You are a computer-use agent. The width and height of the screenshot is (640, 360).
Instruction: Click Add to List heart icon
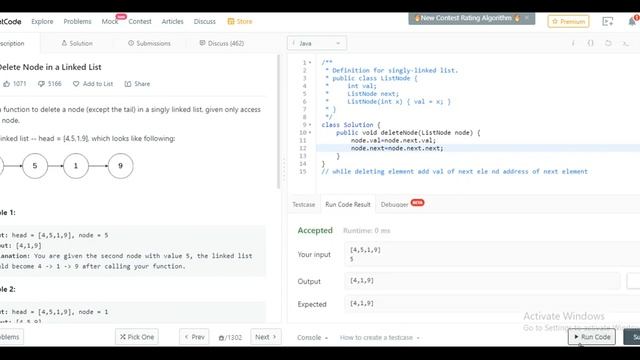pyautogui.click(x=76, y=84)
